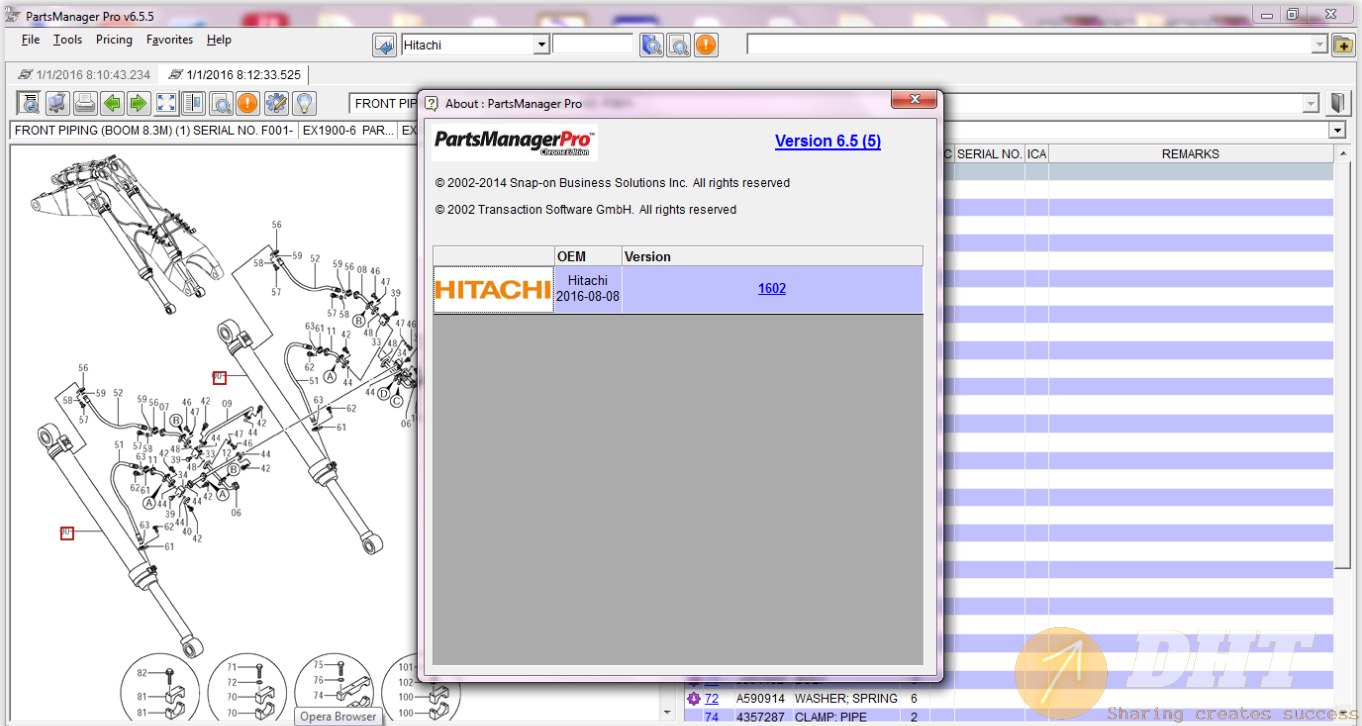Click the Transaction Software GmbH copyright line
The image size is (1362, 726).
point(586,210)
